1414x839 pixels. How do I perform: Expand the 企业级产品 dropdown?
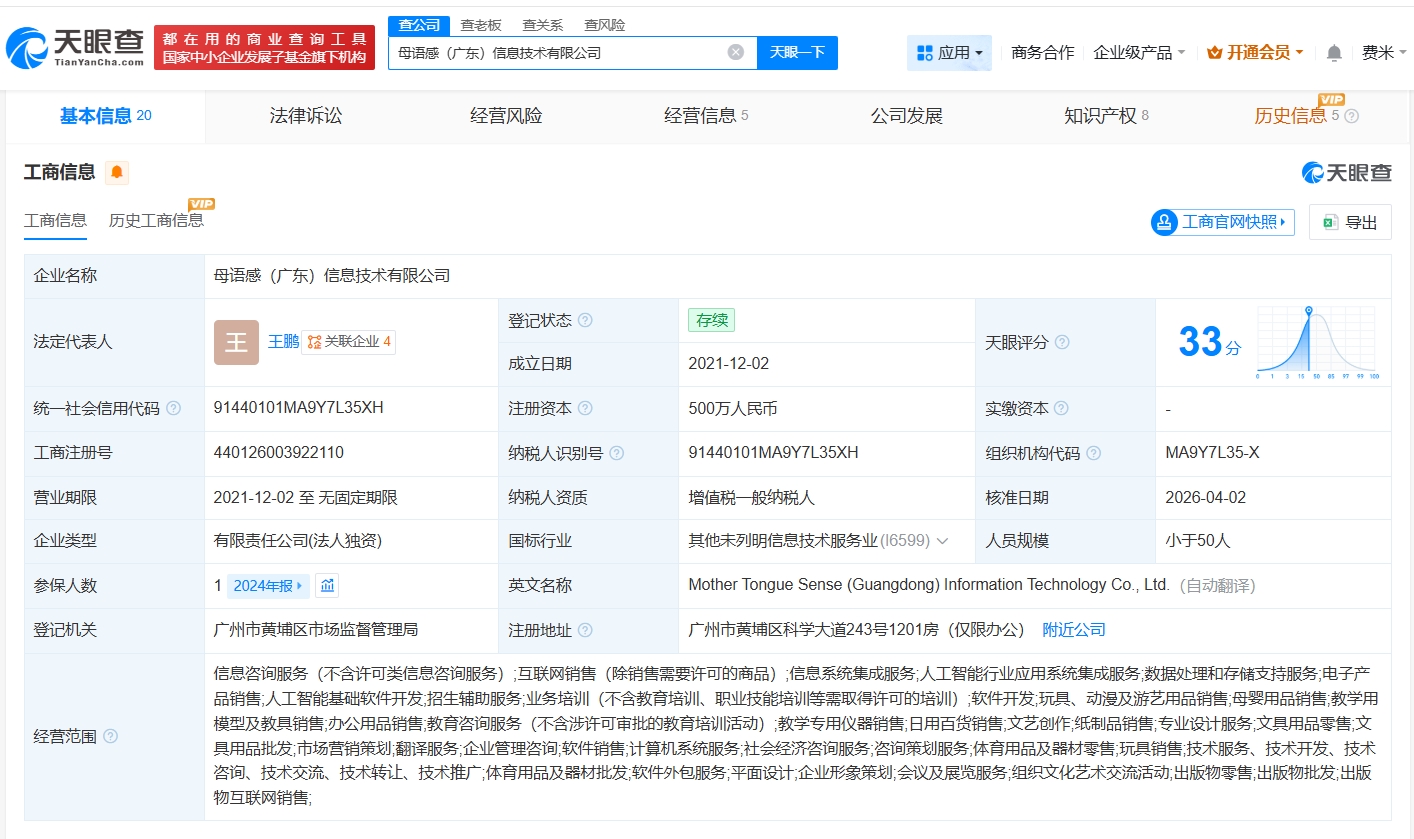[x=1139, y=53]
